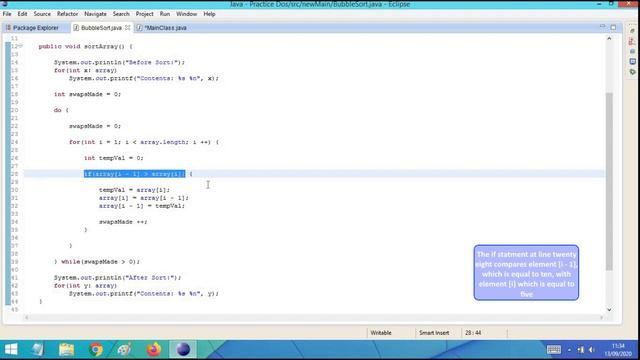The image size is (640, 360).
Task: Click the editor vertical scrollbar thumb
Action: (x=609, y=181)
